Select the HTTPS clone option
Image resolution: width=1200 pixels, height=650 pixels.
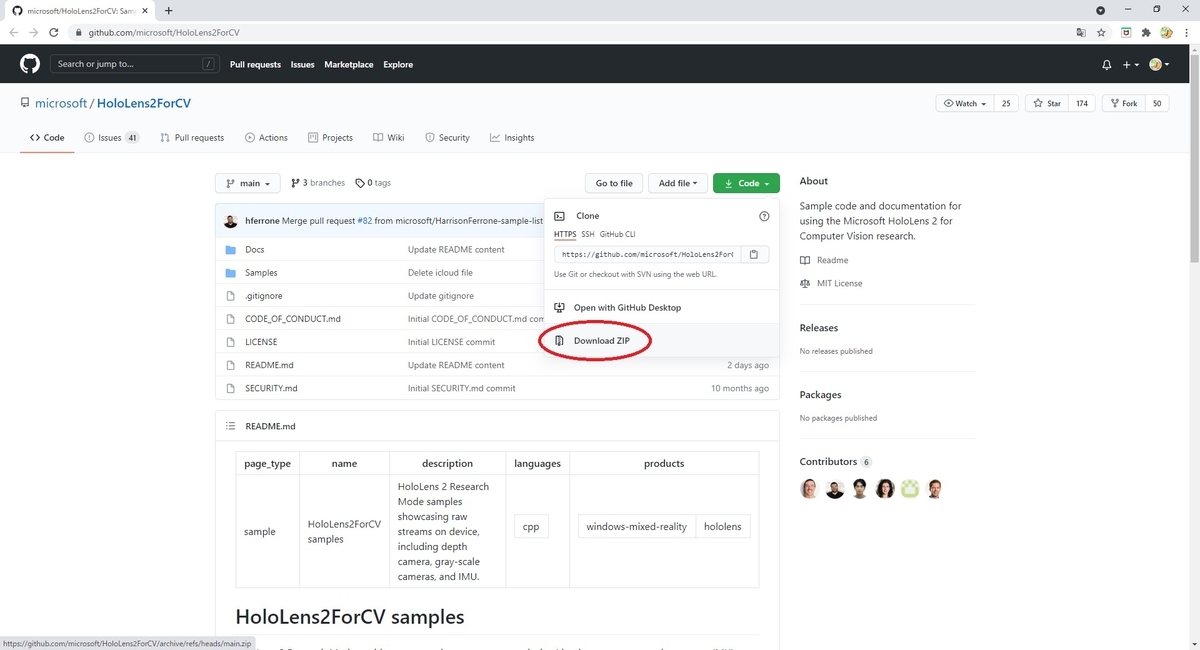point(565,234)
